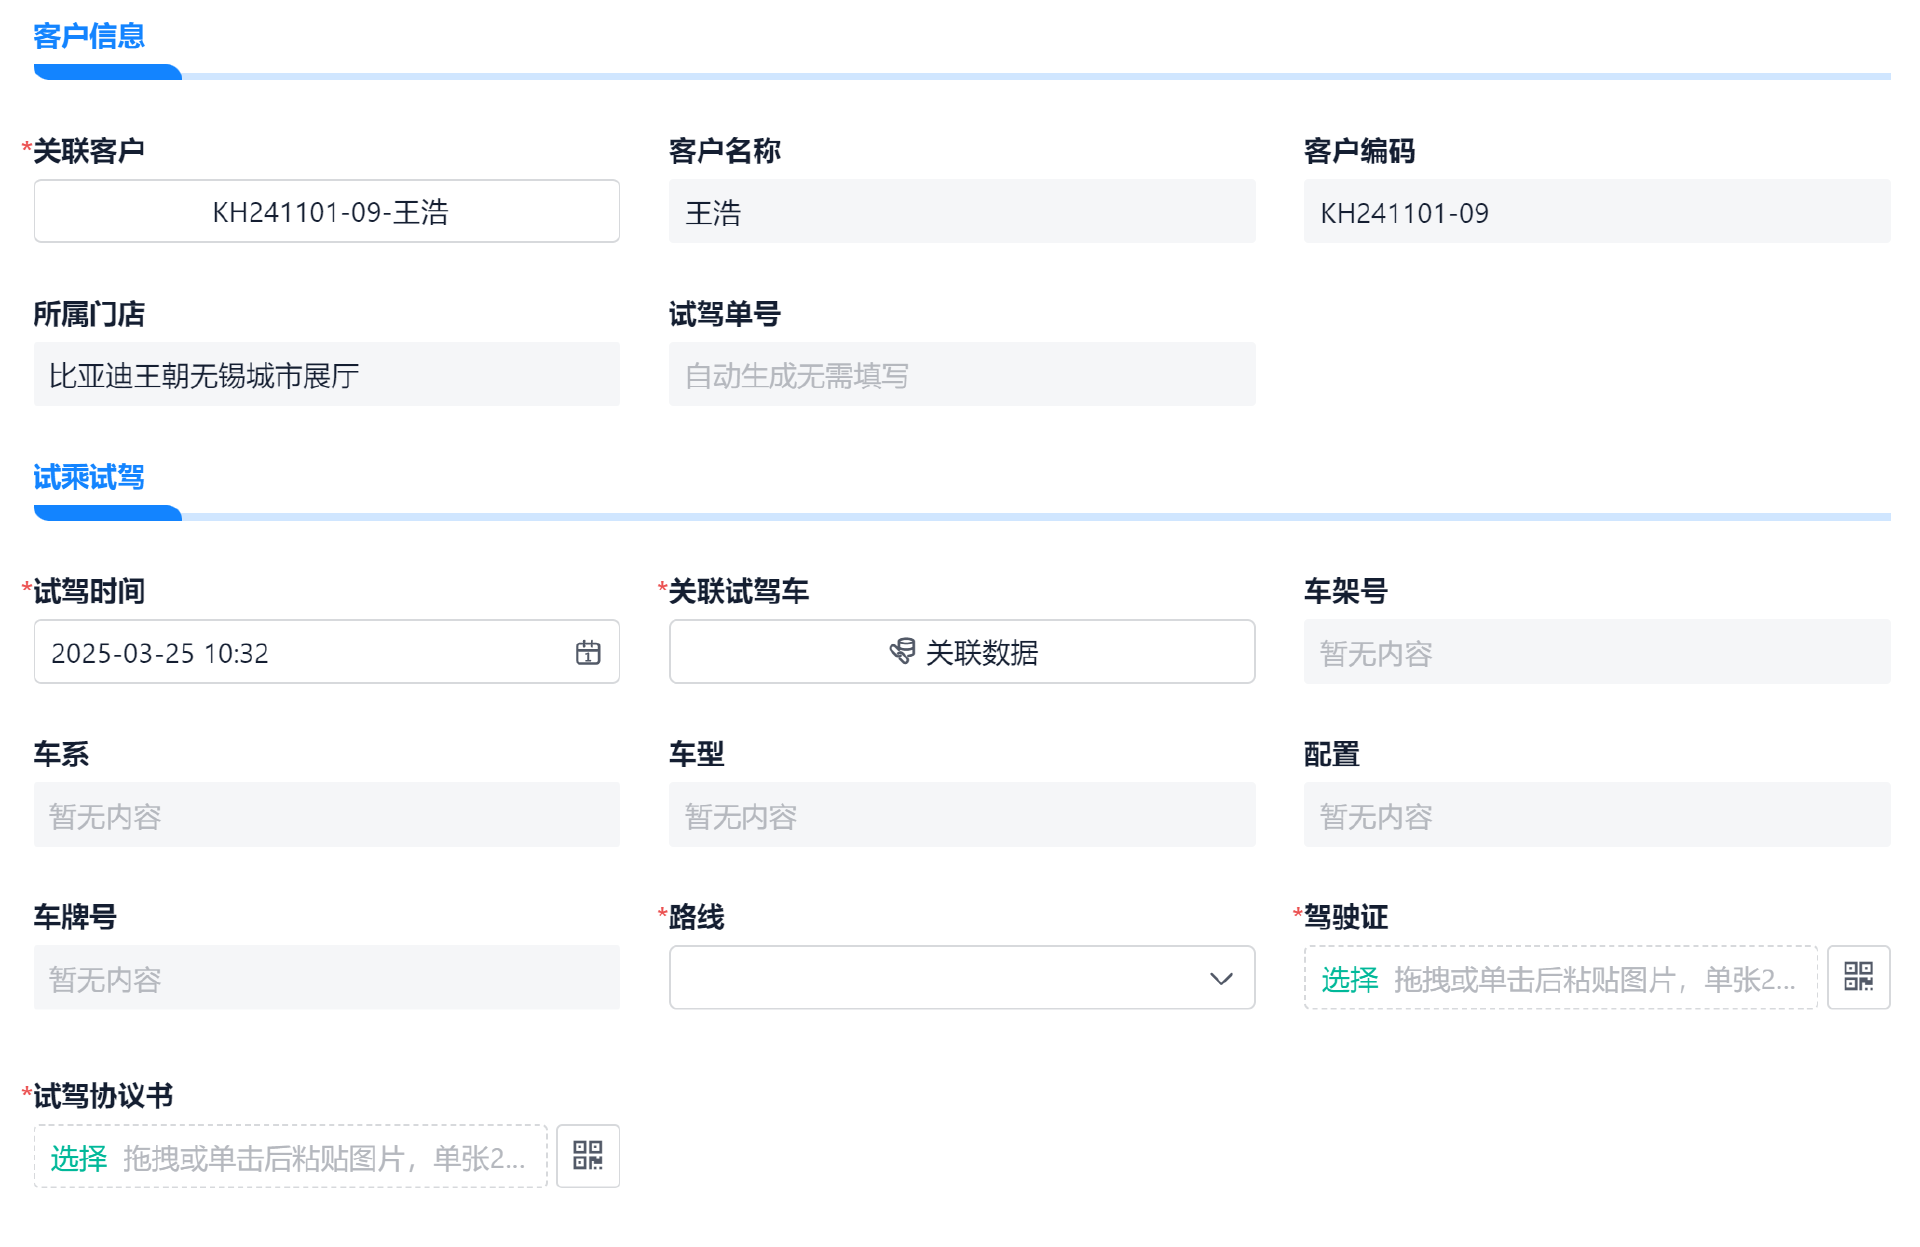Select the 试乘试驾 section tab

pyautogui.click(x=89, y=477)
